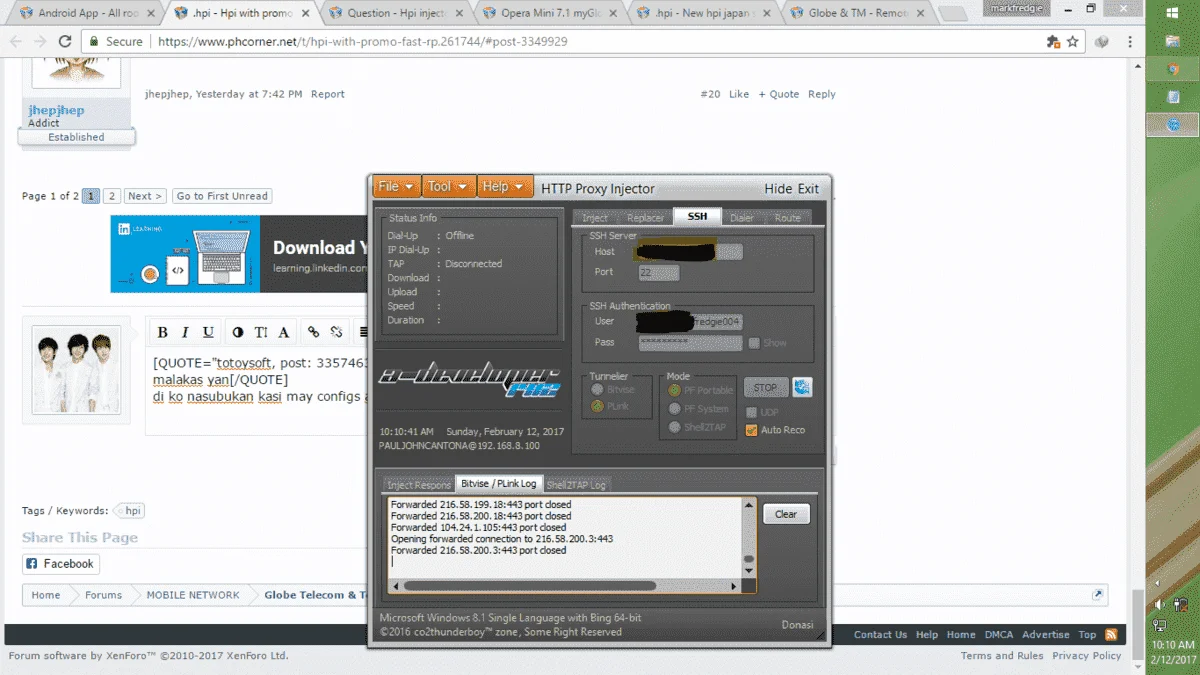
Task: Click volume icon in system tray
Action: [x=1159, y=604]
